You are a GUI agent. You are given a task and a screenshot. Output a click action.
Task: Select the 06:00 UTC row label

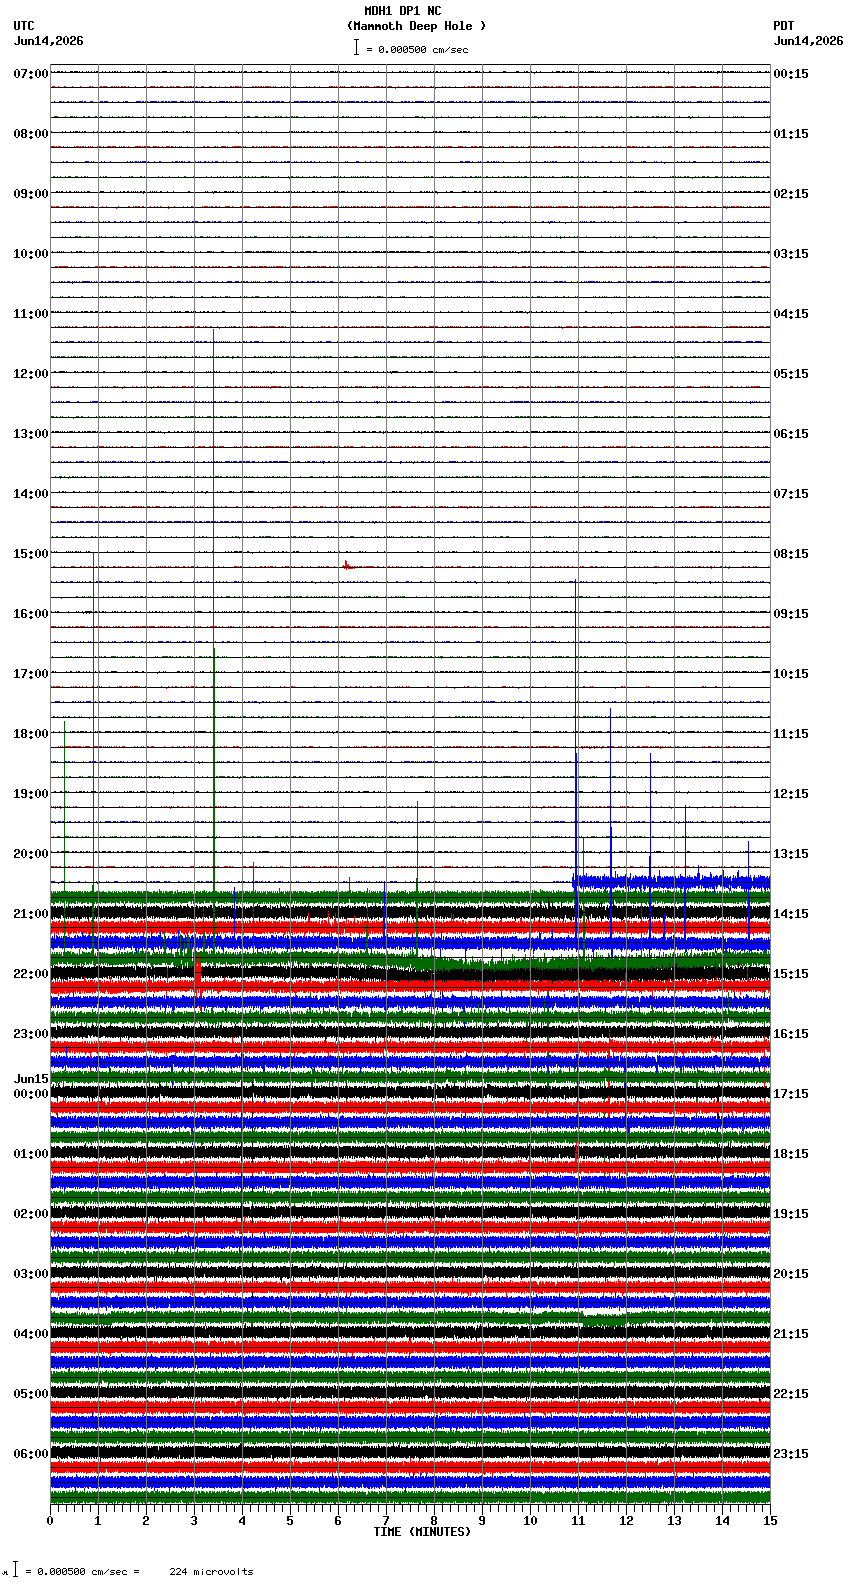pyautogui.click(x=31, y=1454)
